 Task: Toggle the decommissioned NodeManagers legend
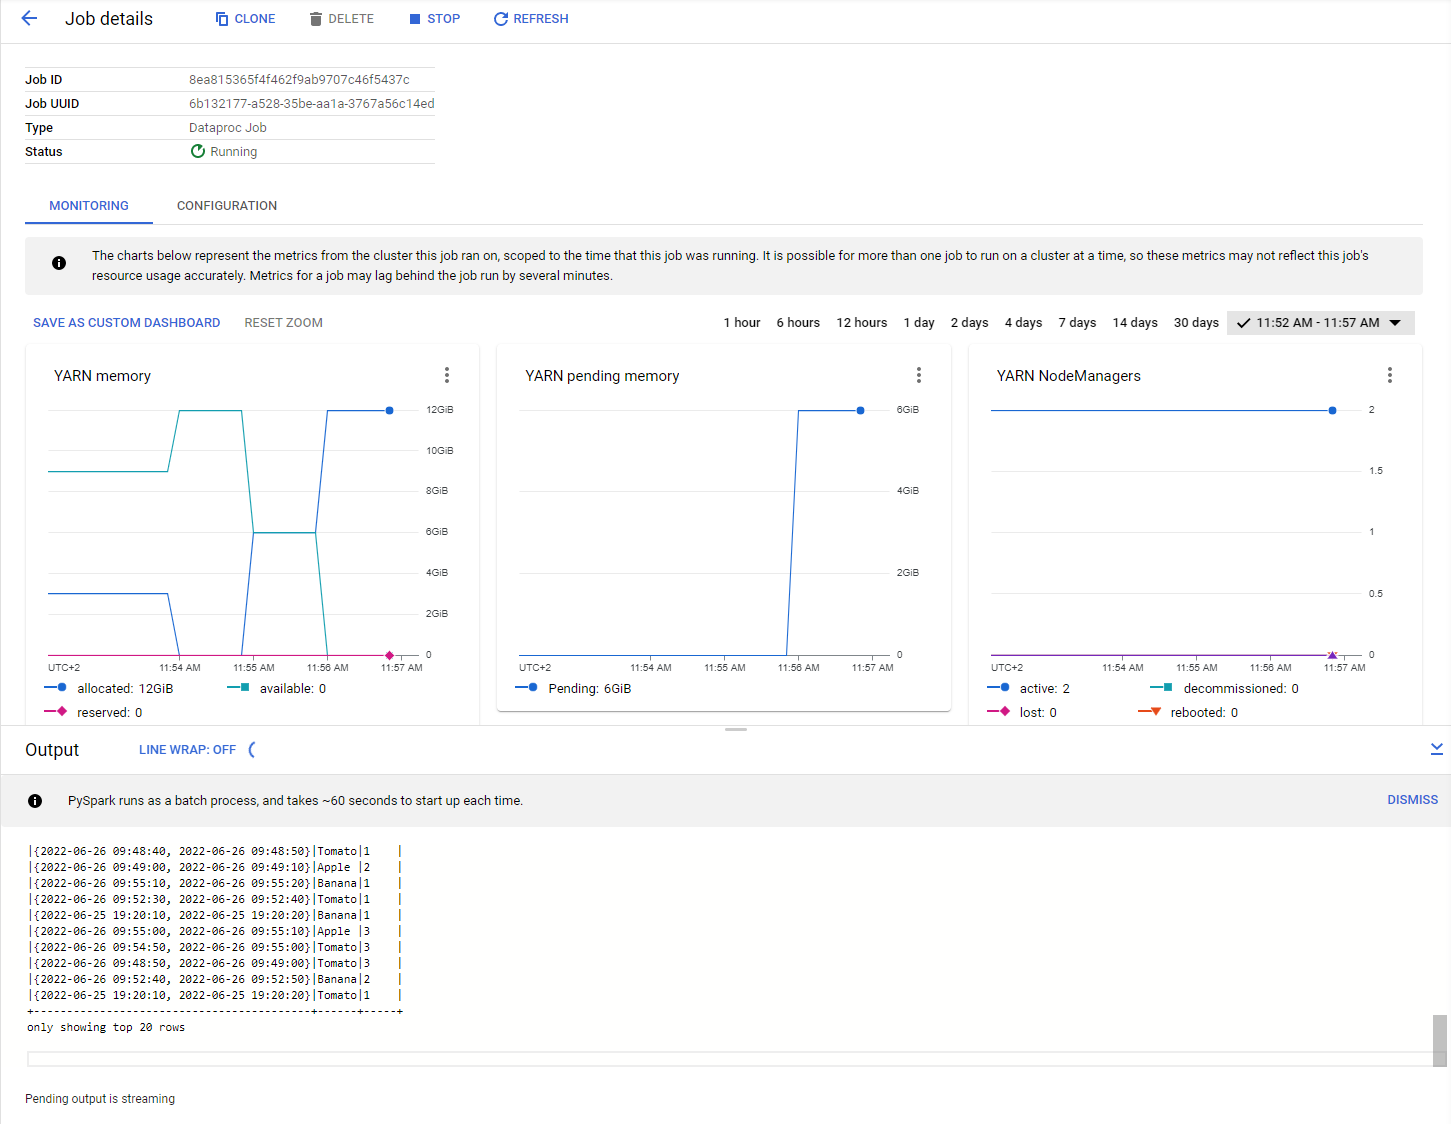point(1225,688)
